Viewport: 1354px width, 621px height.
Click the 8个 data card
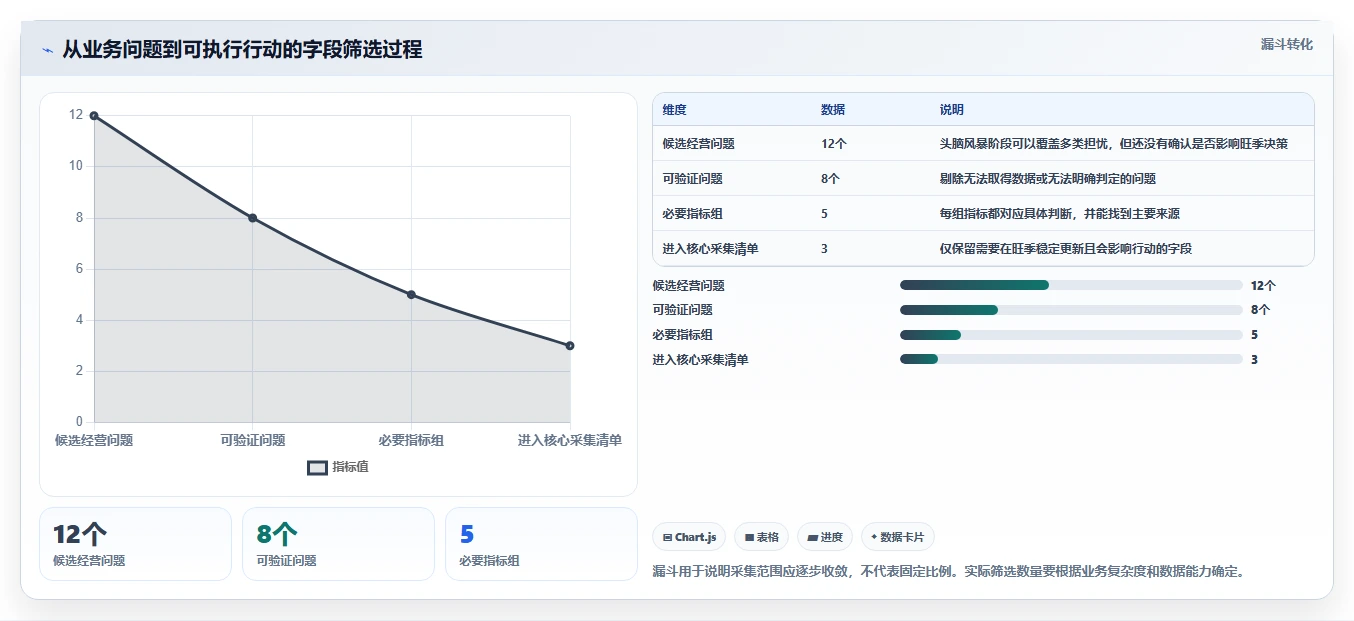tap(338, 544)
